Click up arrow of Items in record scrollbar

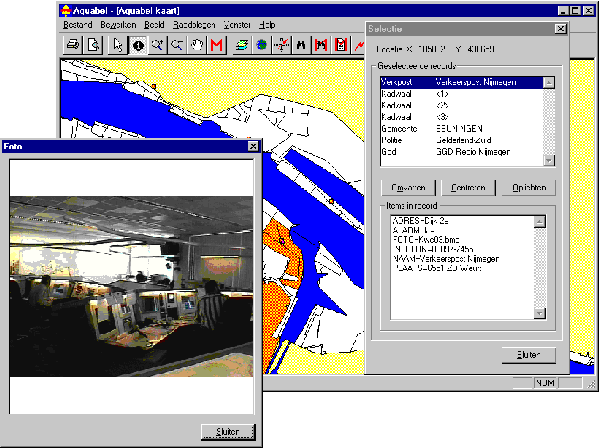(539, 222)
